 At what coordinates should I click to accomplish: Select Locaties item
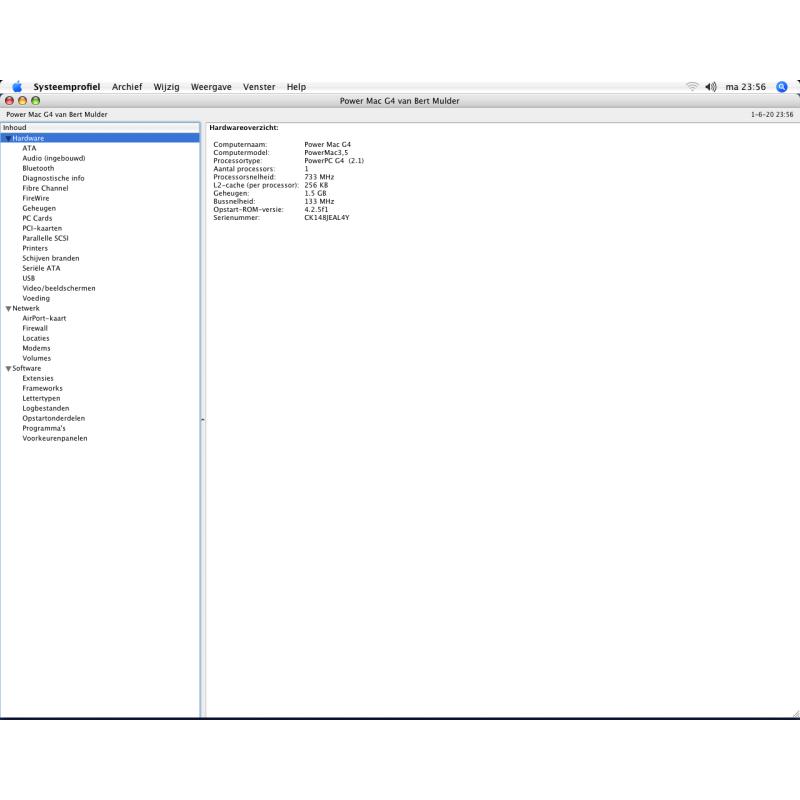[x=36, y=338]
